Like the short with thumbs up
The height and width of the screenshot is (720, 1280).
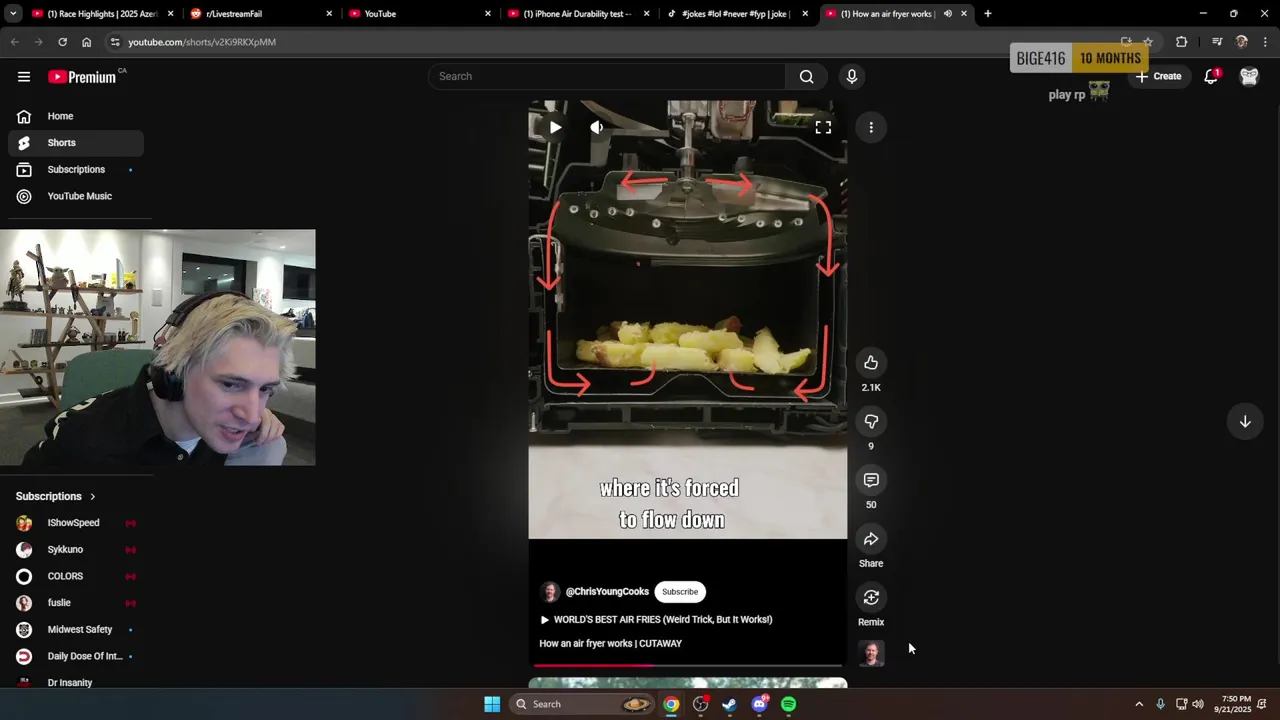coord(871,363)
